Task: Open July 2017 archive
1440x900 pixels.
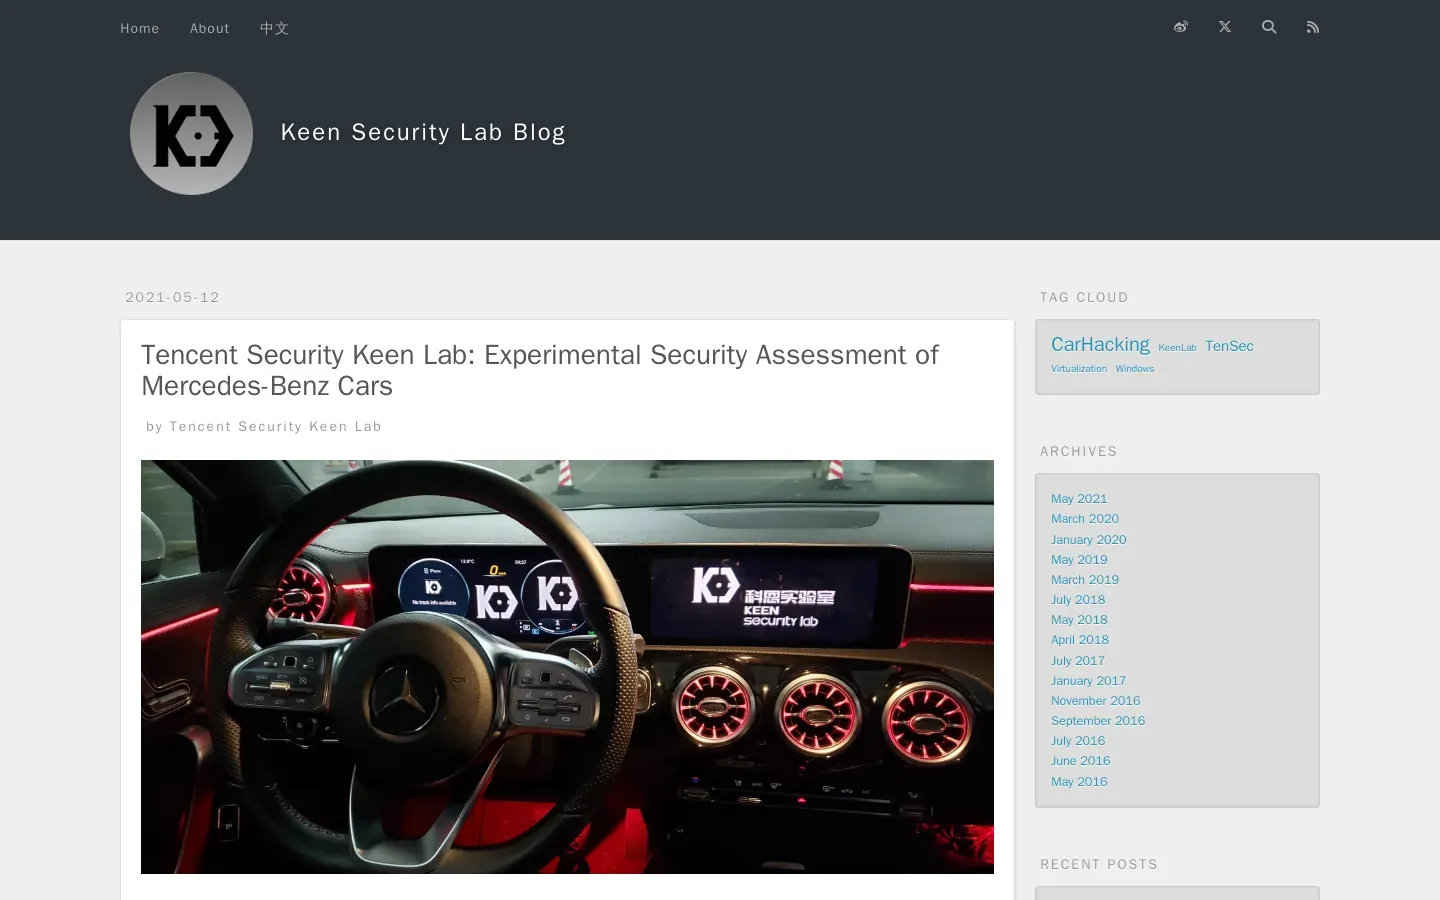Action: (1078, 661)
